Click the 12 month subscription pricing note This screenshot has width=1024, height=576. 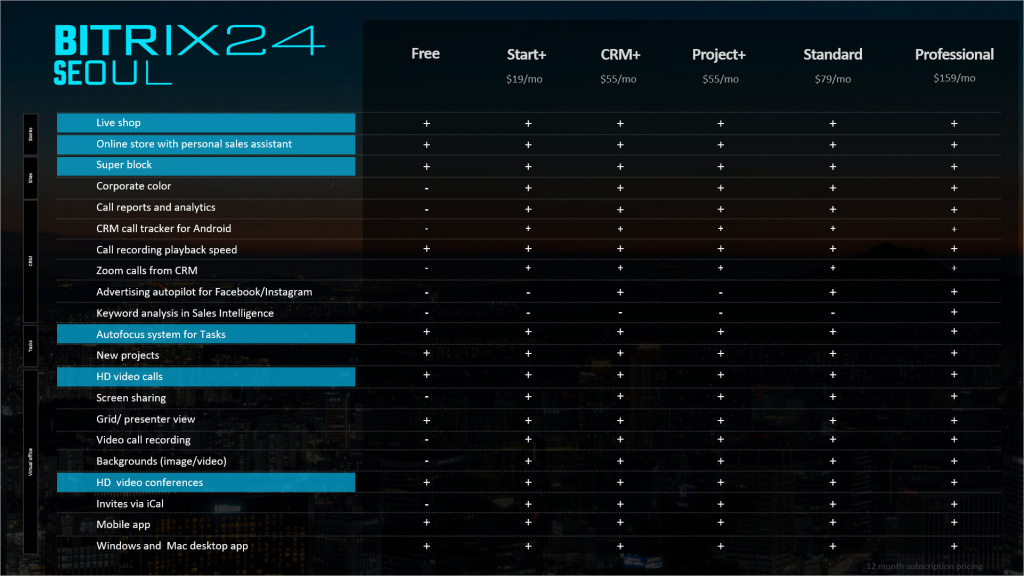coord(924,566)
